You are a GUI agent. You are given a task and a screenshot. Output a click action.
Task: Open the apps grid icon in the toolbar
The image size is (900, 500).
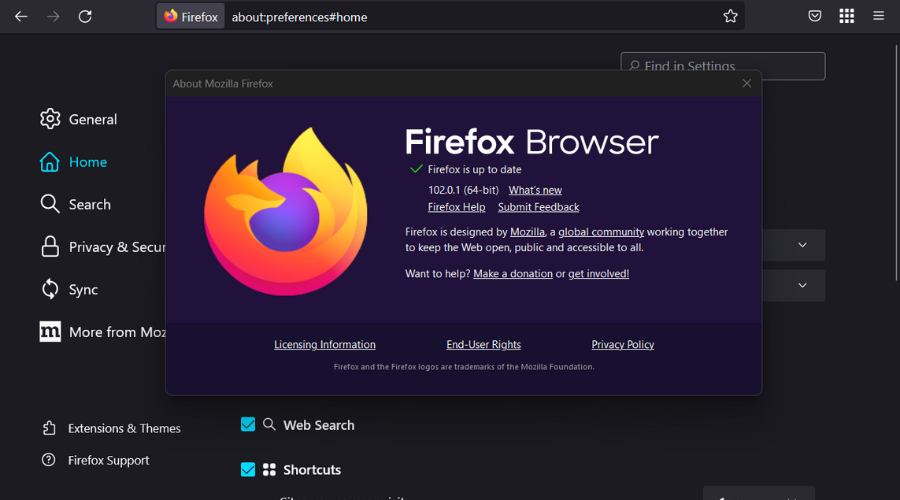point(847,16)
